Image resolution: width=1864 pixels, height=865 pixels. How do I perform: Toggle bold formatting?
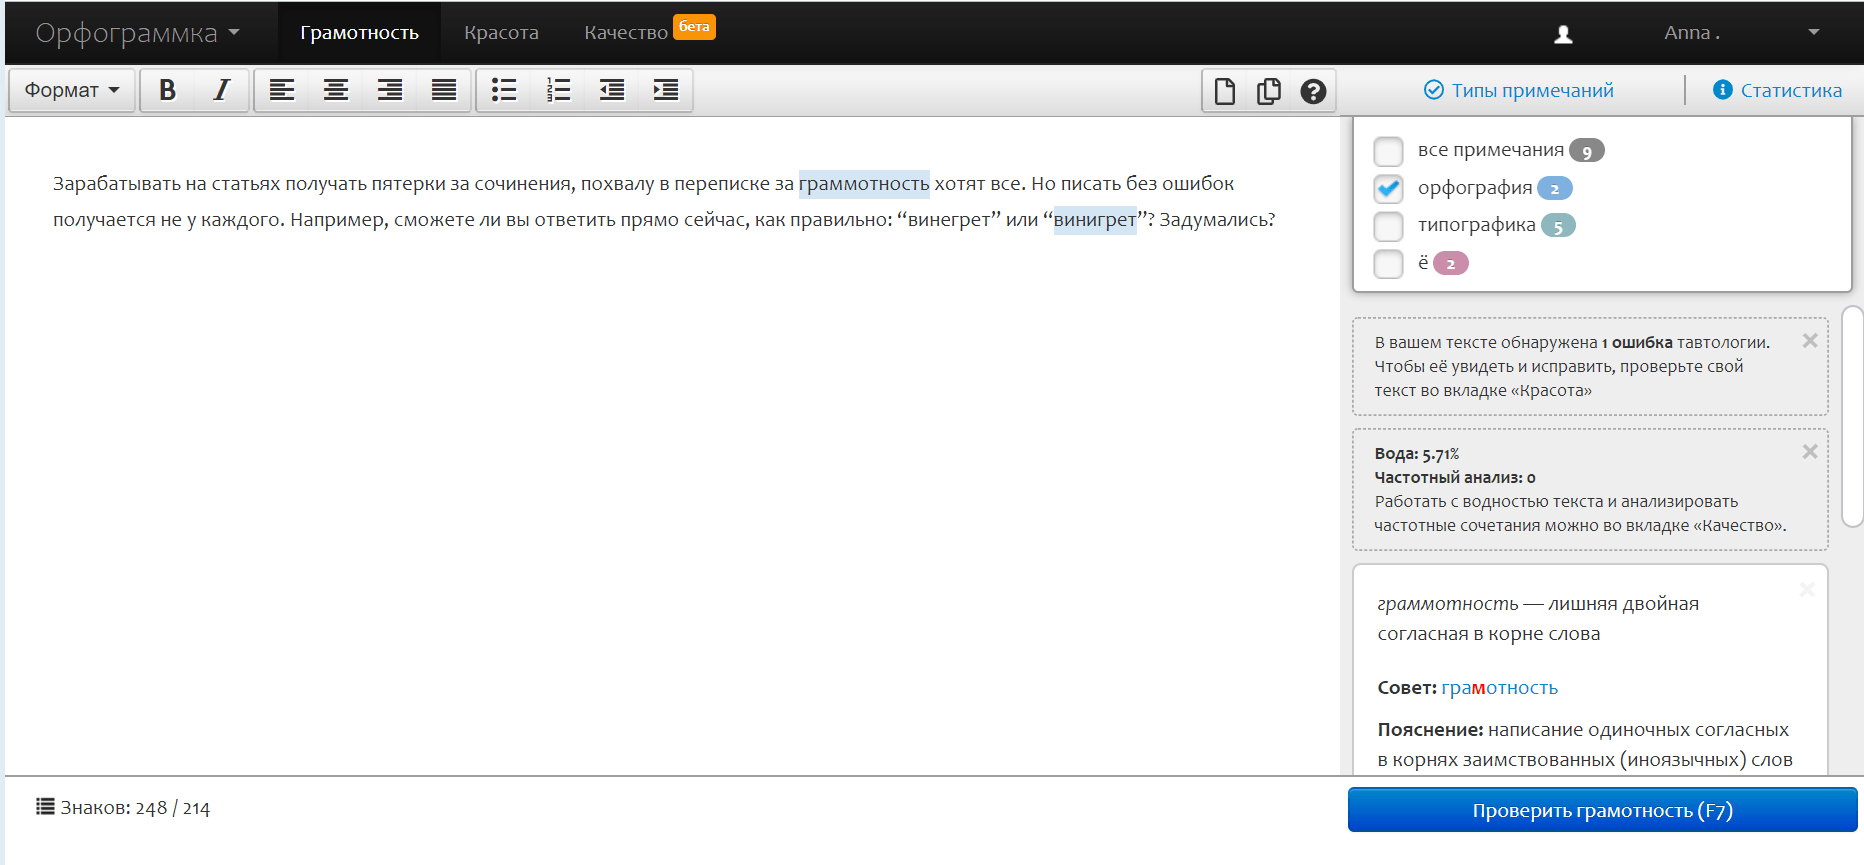[x=167, y=90]
